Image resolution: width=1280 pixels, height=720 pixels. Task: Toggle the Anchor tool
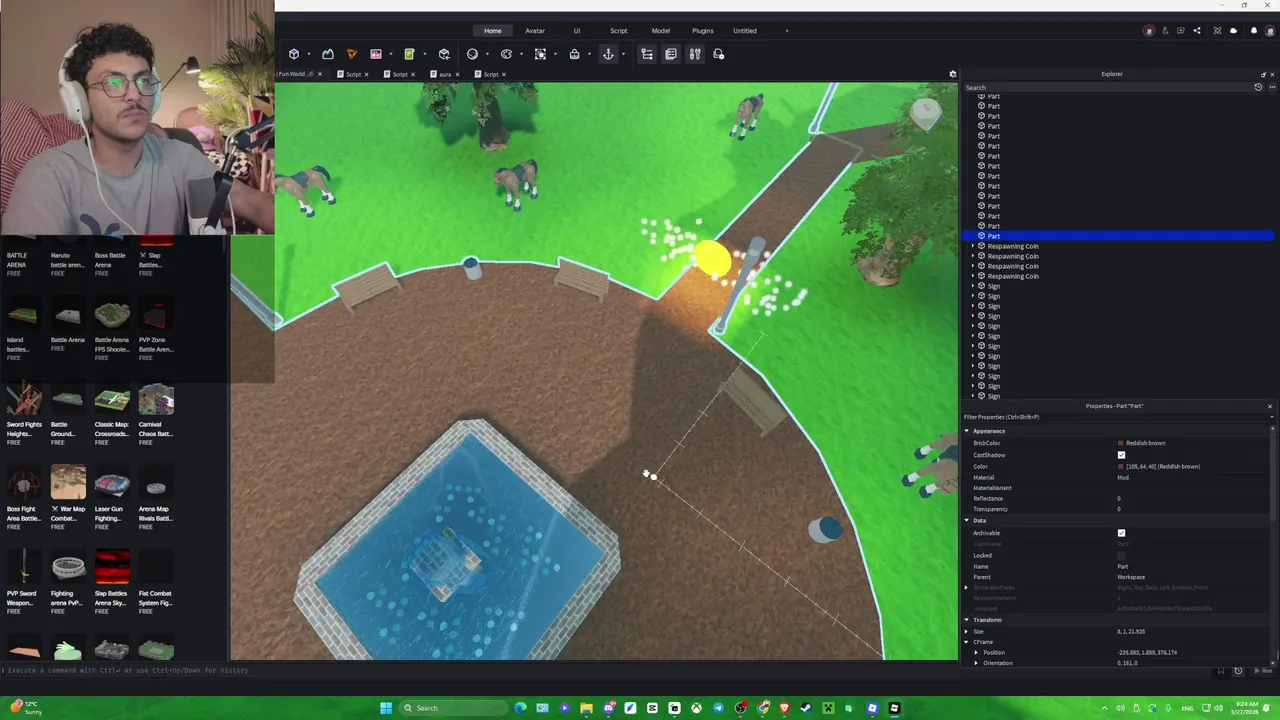click(608, 54)
